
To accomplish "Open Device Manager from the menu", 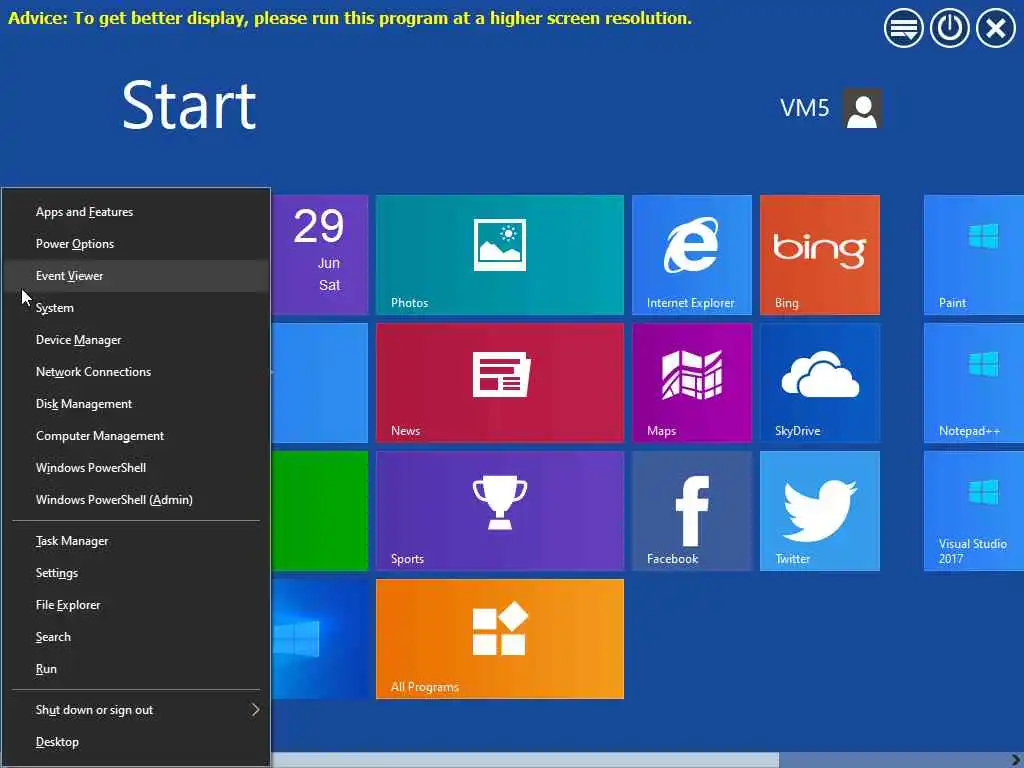I will click(136, 340).
